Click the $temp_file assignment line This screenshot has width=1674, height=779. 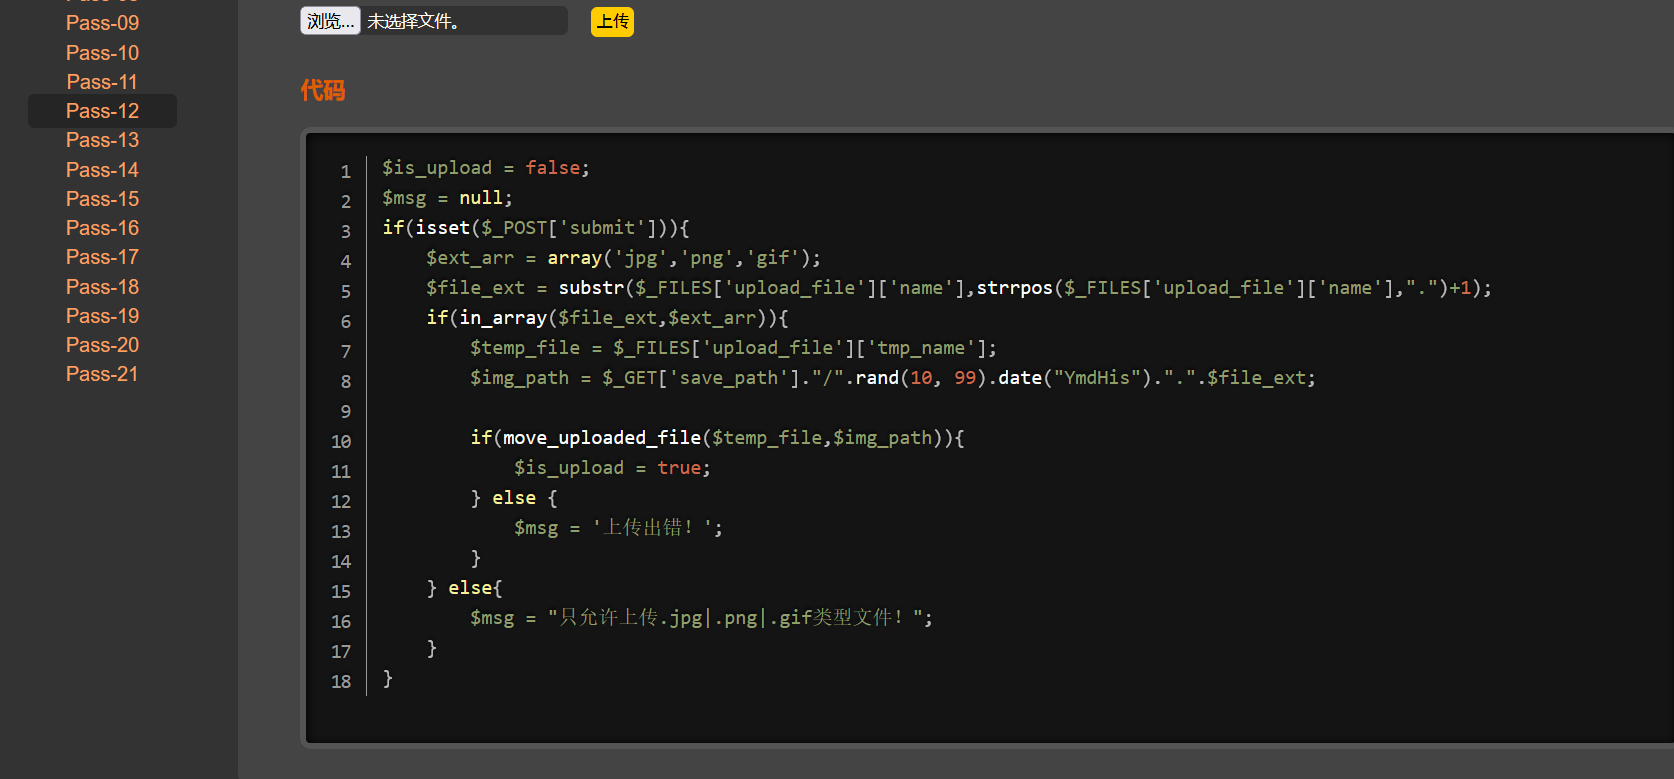coord(733,348)
